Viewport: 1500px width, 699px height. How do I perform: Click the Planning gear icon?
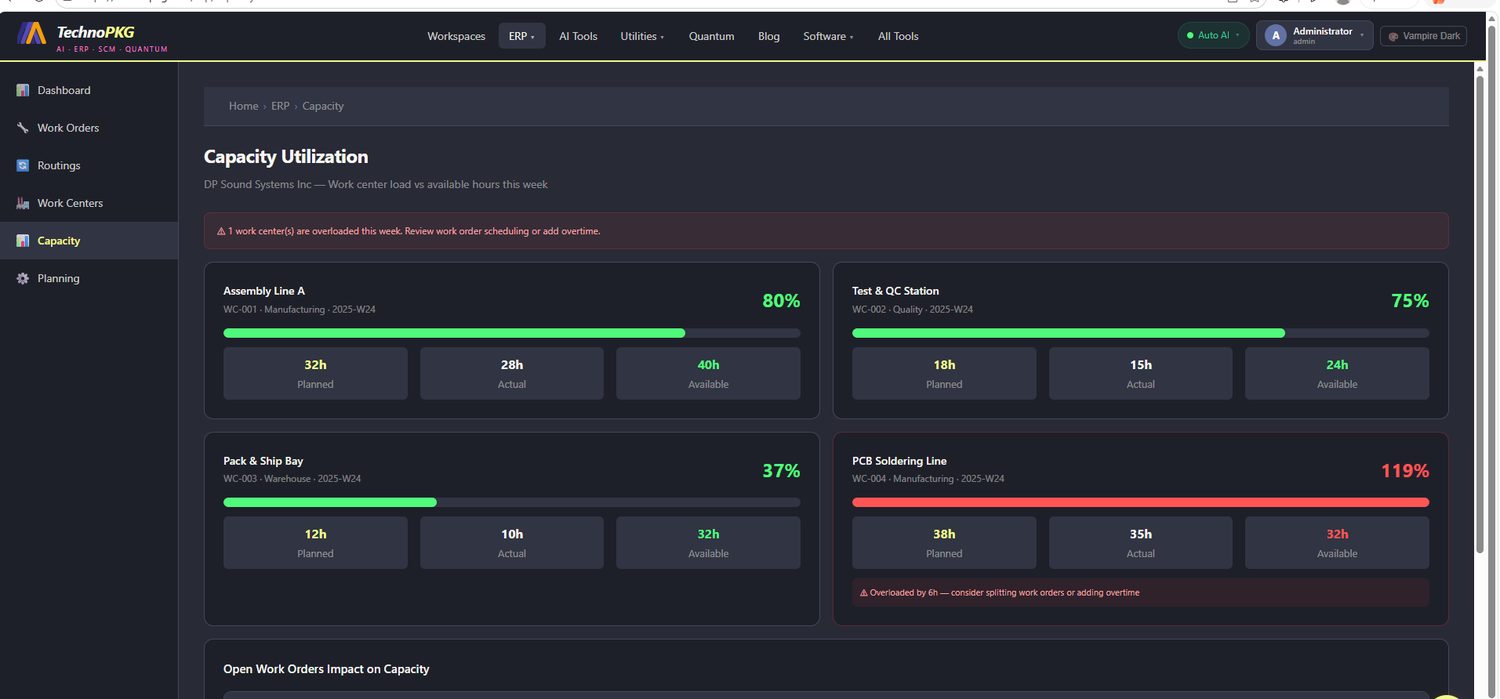23,278
